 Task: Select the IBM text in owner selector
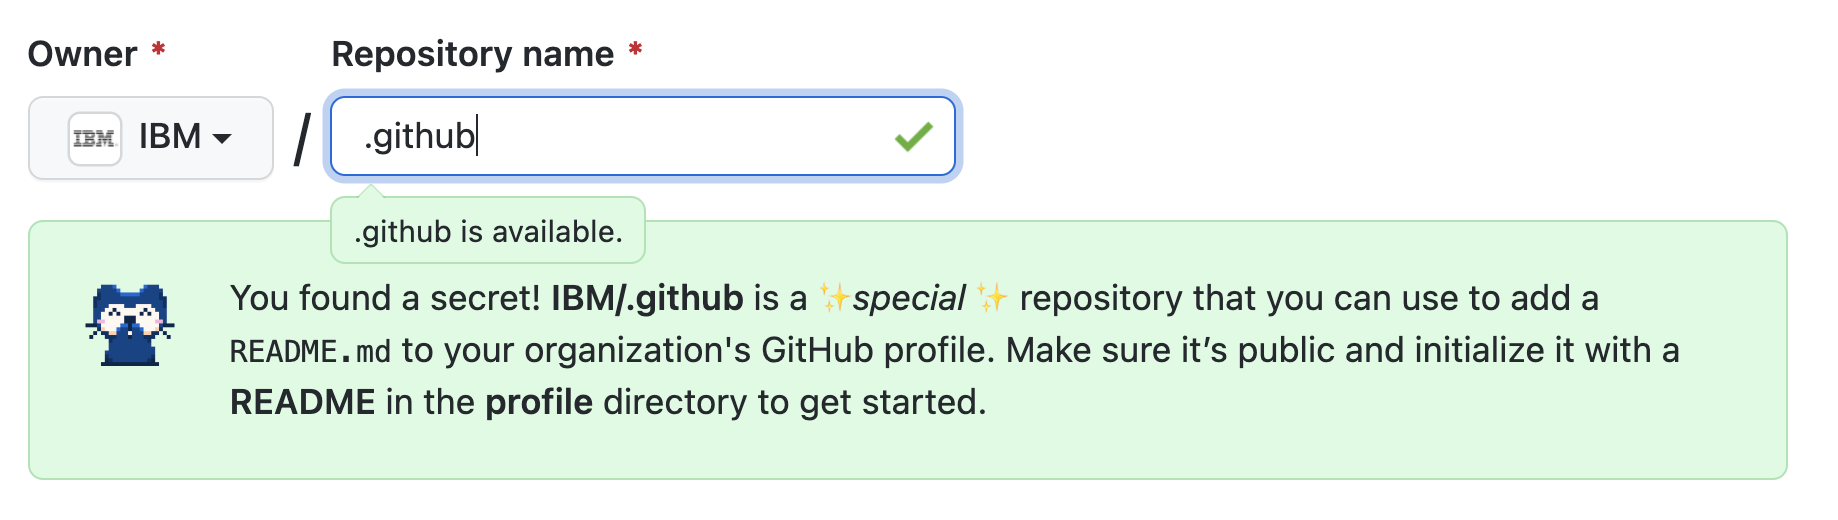[170, 136]
